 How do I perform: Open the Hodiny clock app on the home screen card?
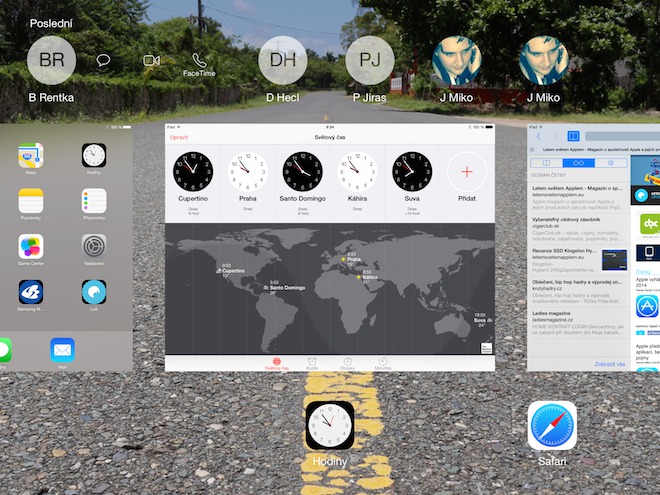[x=94, y=155]
